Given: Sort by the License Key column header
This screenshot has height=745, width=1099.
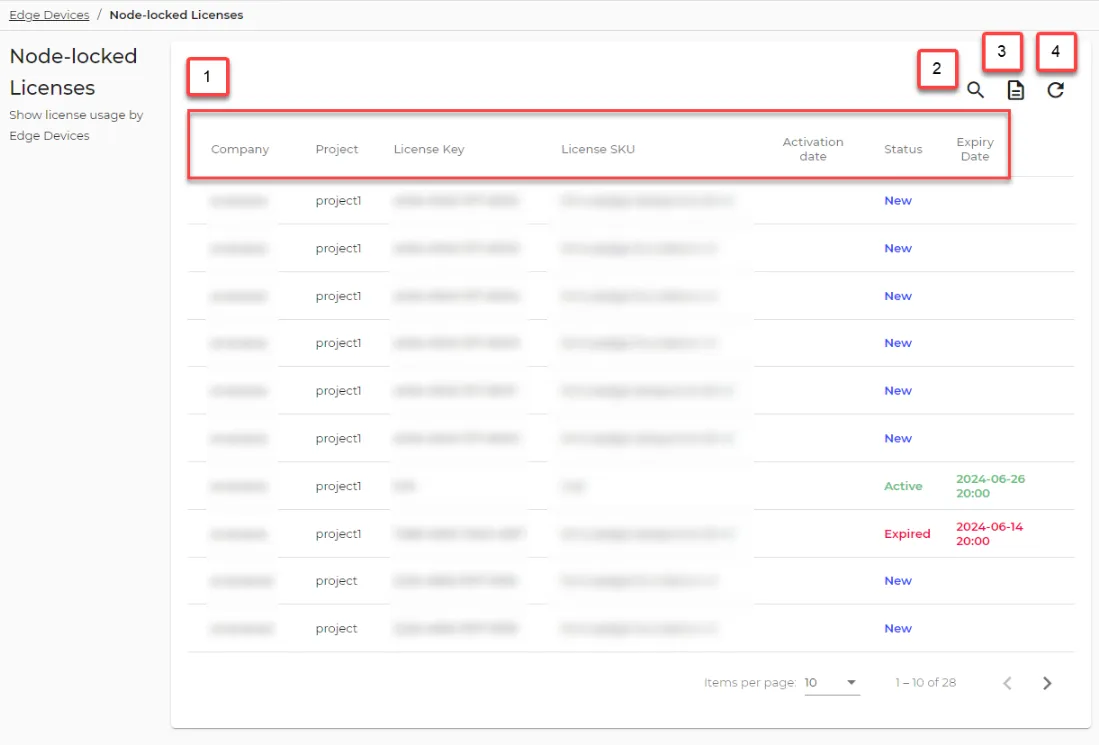Looking at the screenshot, I should tap(429, 149).
